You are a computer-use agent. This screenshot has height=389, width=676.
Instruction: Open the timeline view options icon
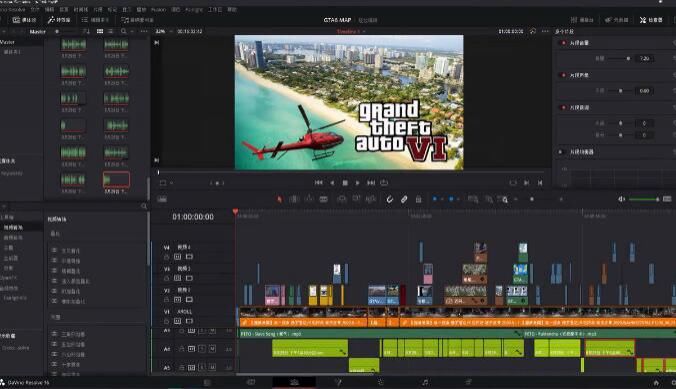[162, 199]
